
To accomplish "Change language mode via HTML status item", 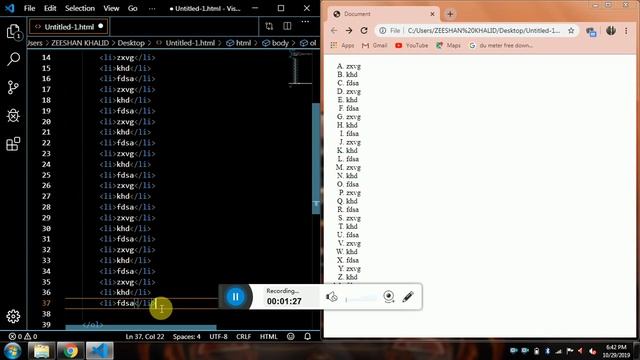I will tap(268, 336).
